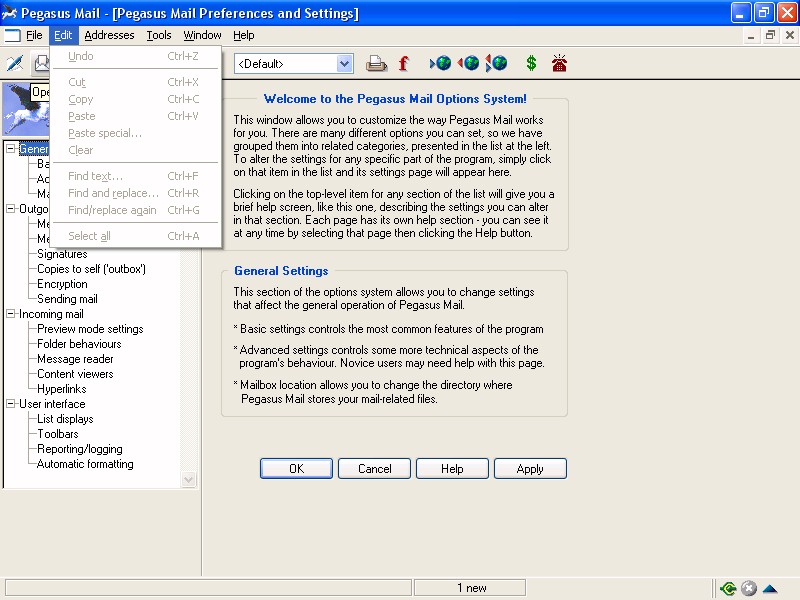Select Preview mode settings tree item
The height and width of the screenshot is (600, 800).
tap(90, 329)
